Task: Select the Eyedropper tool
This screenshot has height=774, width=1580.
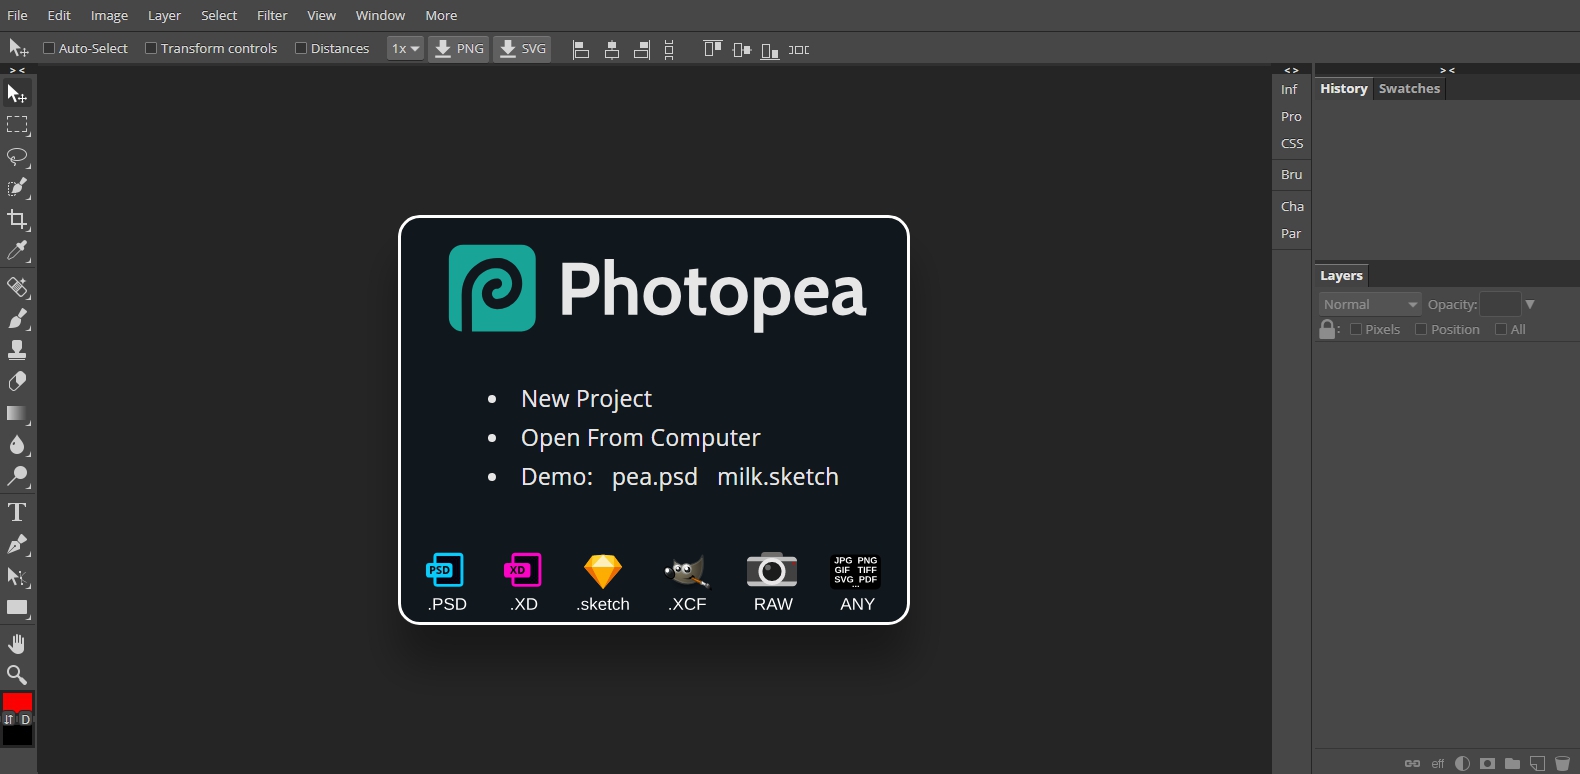Action: [17, 250]
